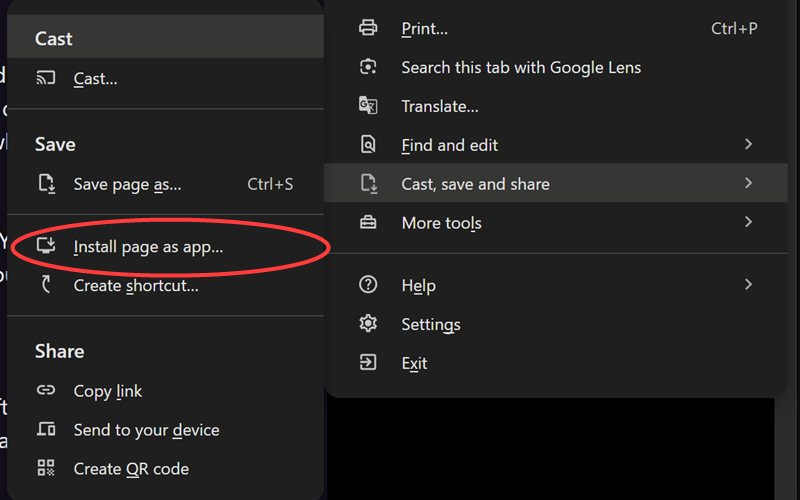Select Create QR code entry
Image resolution: width=800 pixels, height=500 pixels.
pyautogui.click(x=165, y=468)
